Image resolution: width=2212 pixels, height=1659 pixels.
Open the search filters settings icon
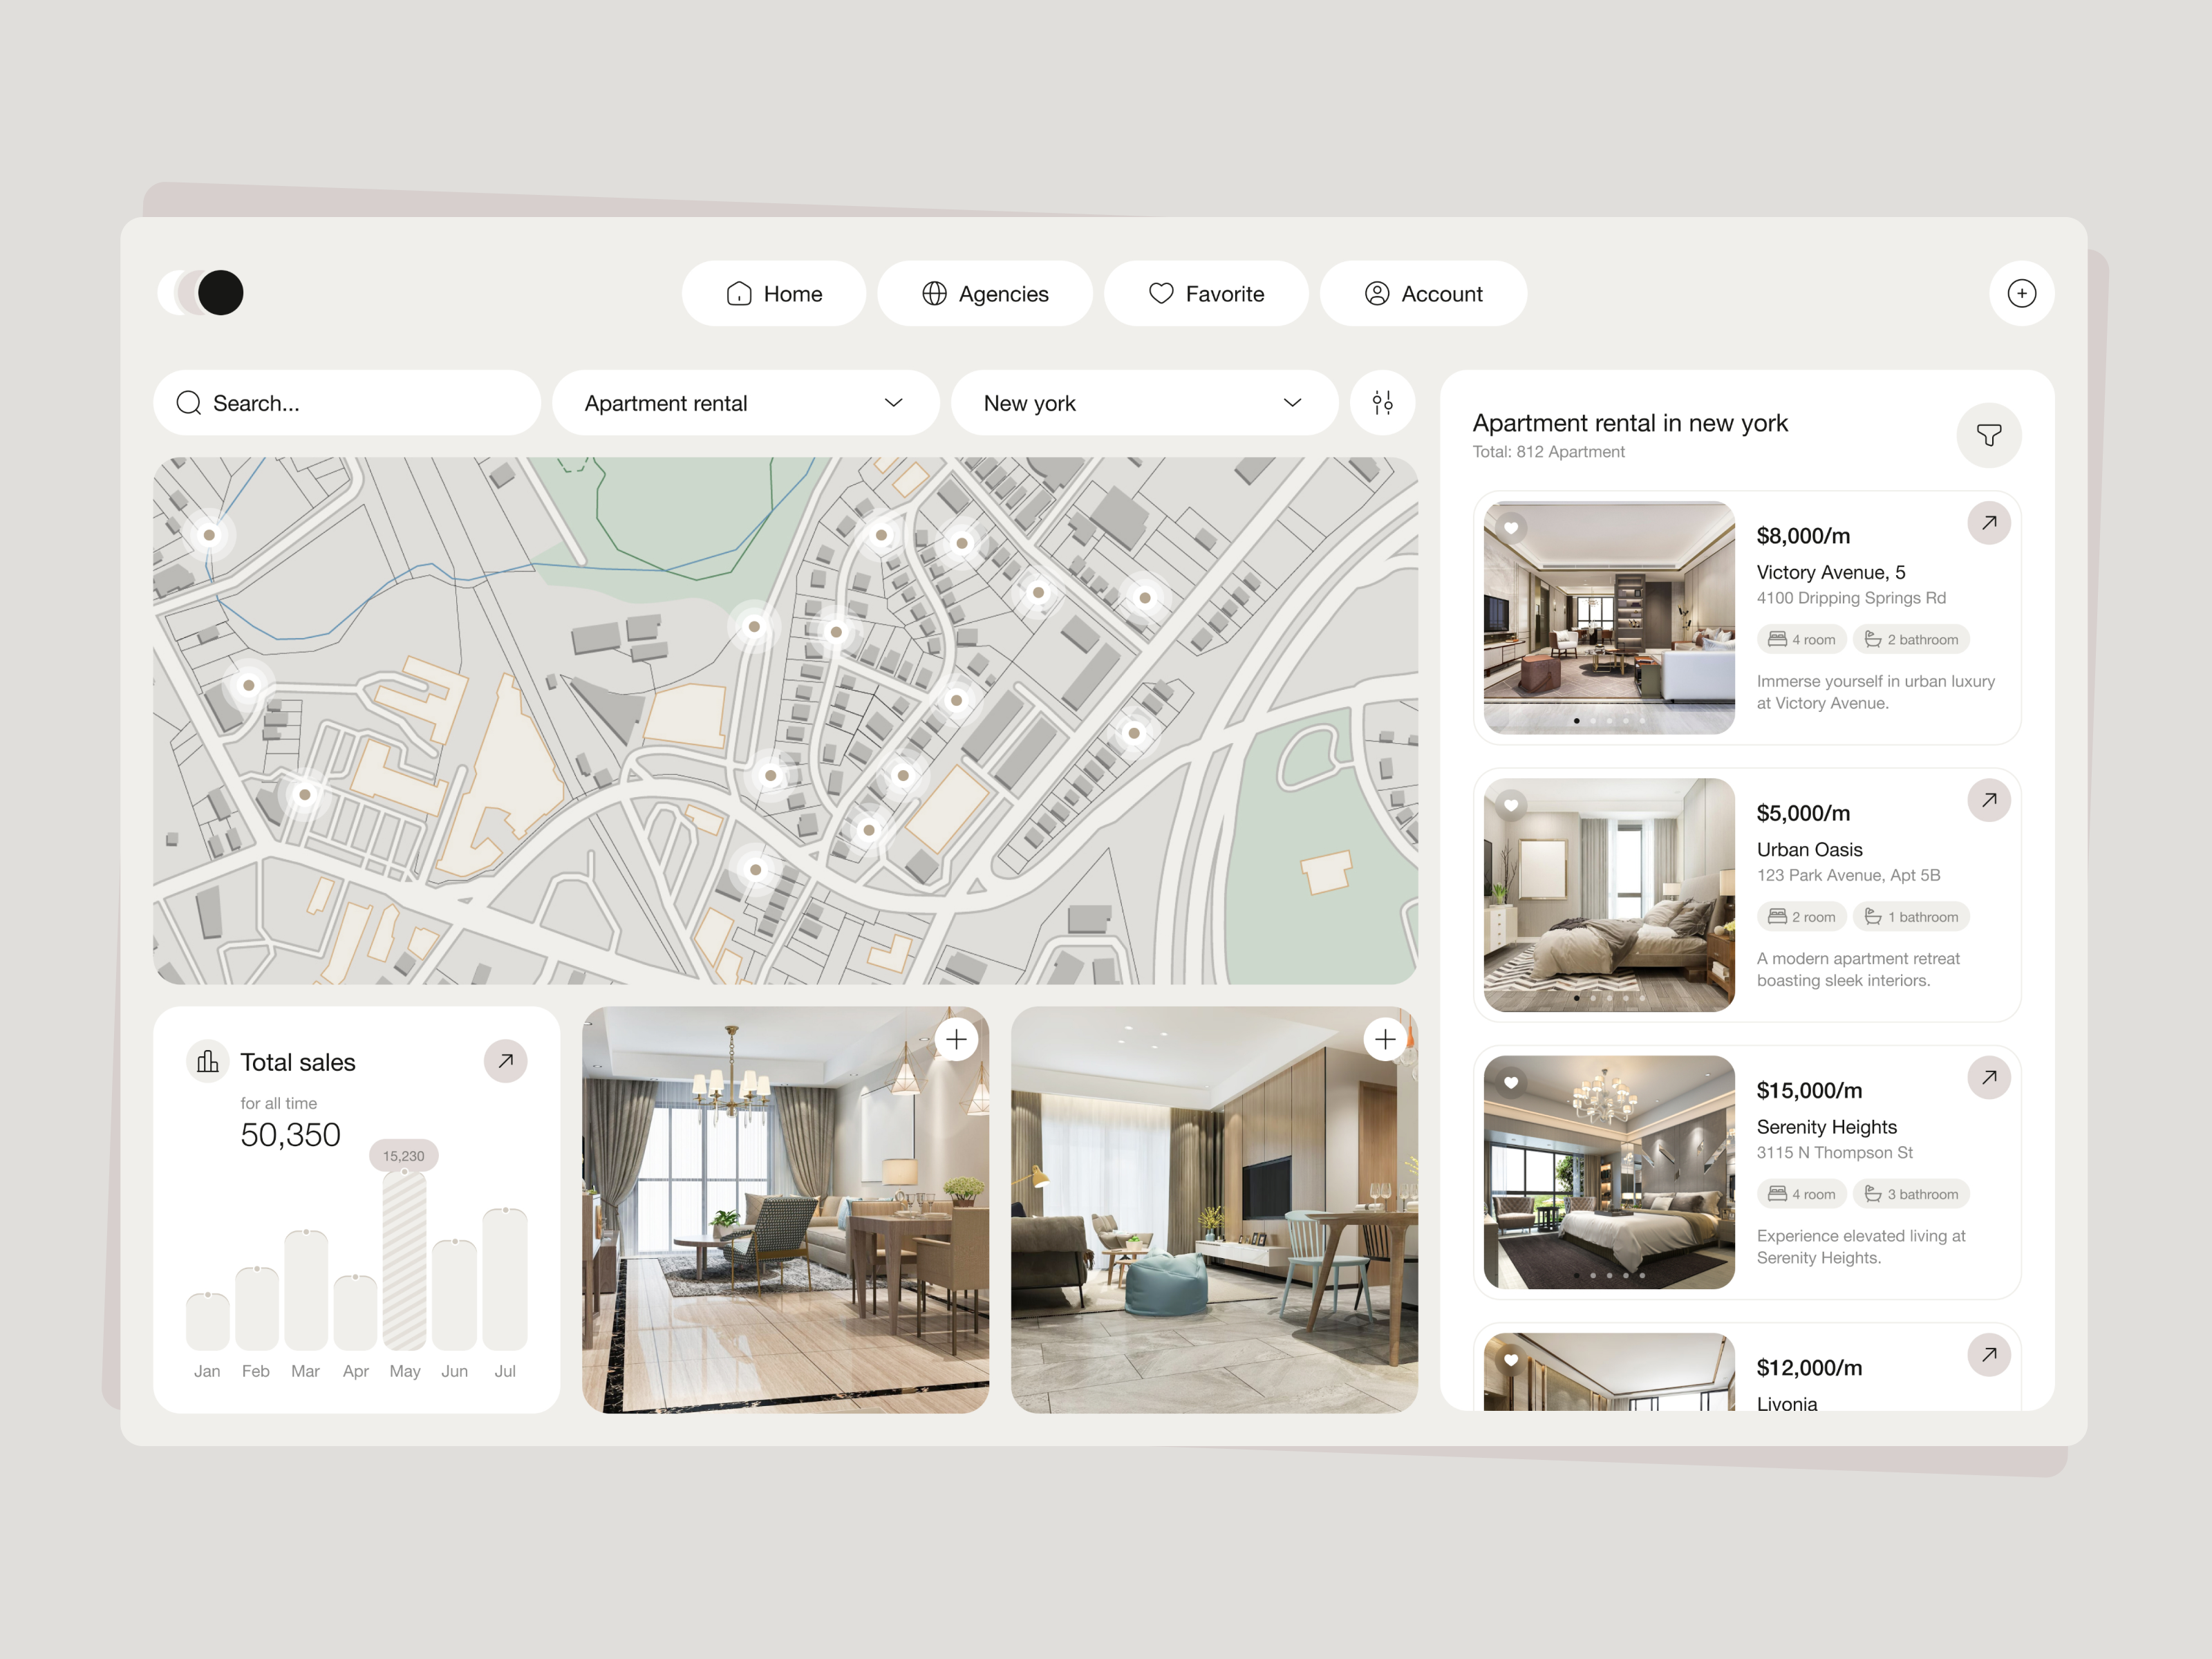click(1383, 402)
